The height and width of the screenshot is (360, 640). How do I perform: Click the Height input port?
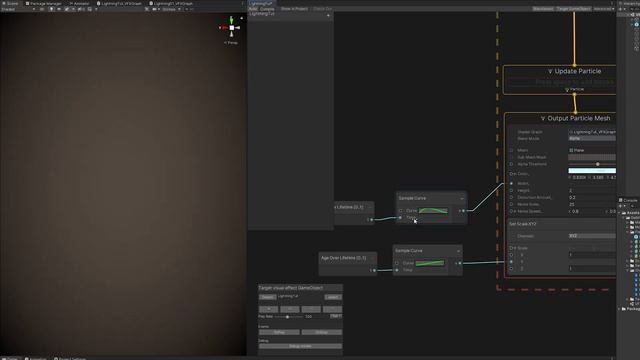pyautogui.click(x=511, y=191)
